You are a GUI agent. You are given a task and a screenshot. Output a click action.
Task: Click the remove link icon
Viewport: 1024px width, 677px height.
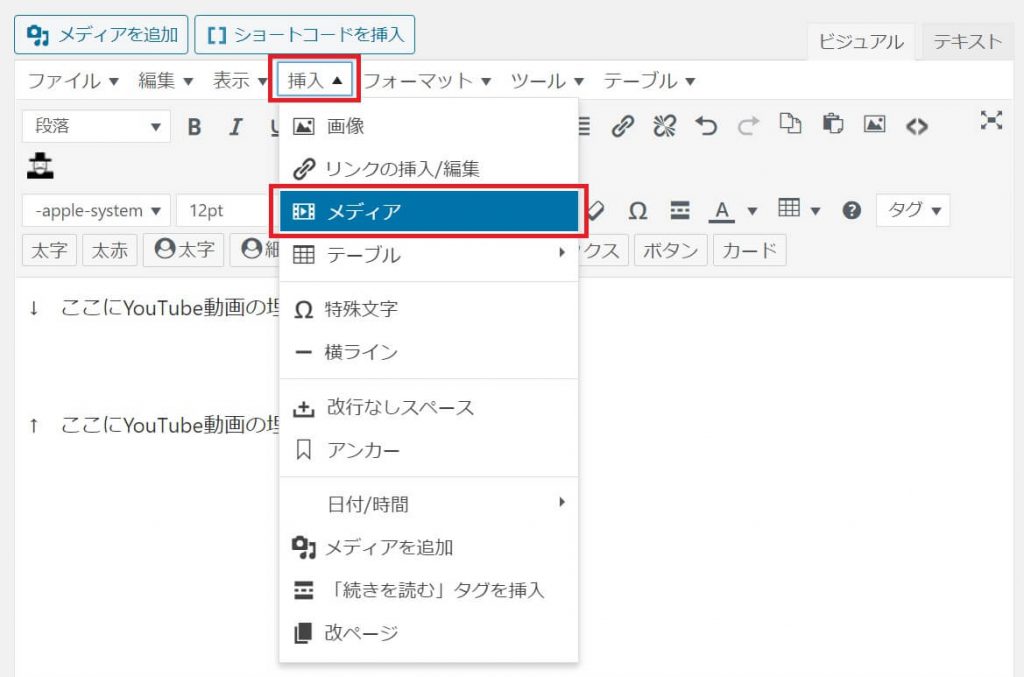coord(664,126)
